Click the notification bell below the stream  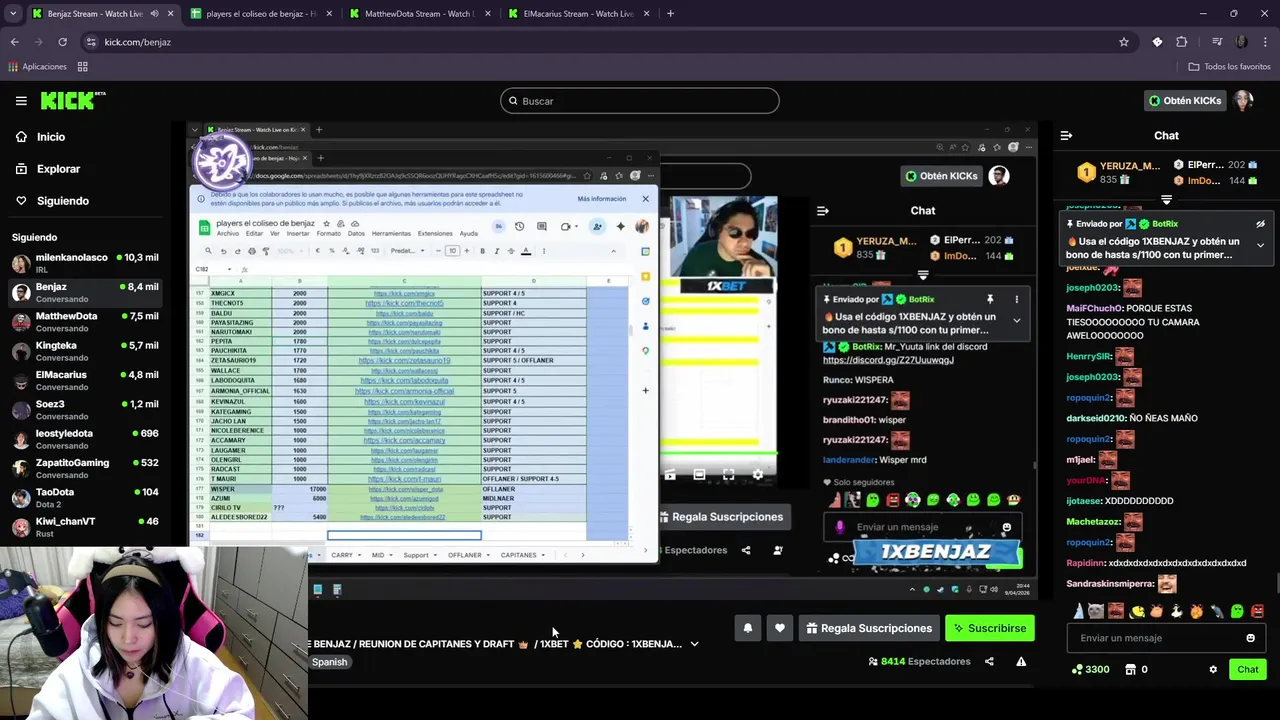[x=747, y=628]
